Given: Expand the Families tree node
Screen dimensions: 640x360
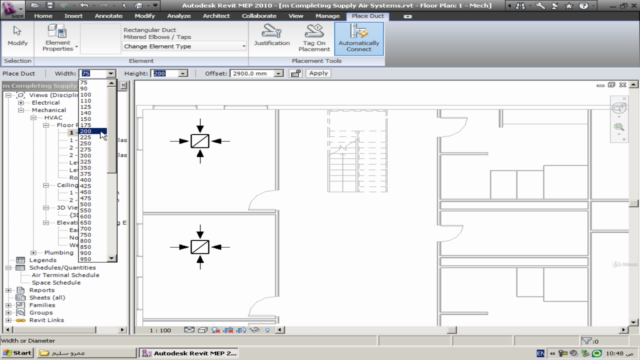Looking at the screenshot, I should [x=9, y=305].
